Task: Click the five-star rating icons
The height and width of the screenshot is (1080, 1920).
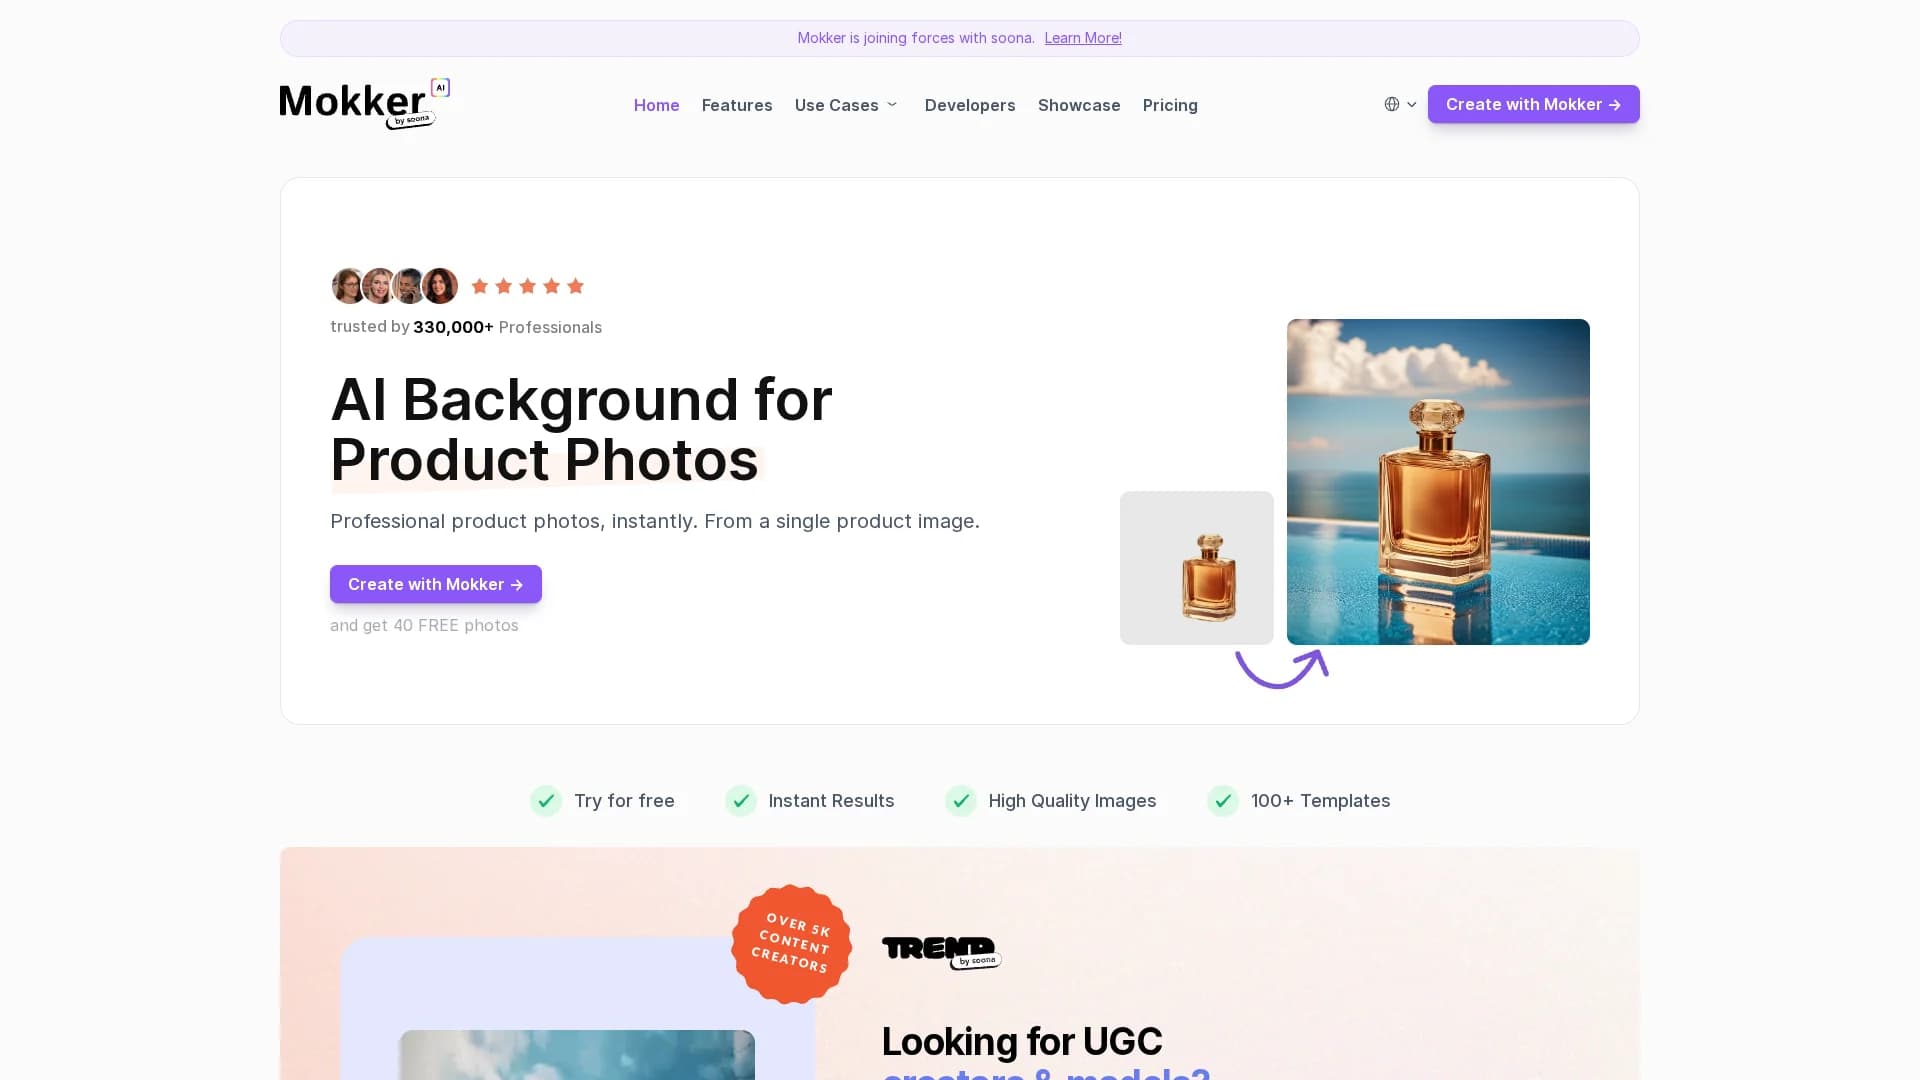Action: [x=528, y=286]
